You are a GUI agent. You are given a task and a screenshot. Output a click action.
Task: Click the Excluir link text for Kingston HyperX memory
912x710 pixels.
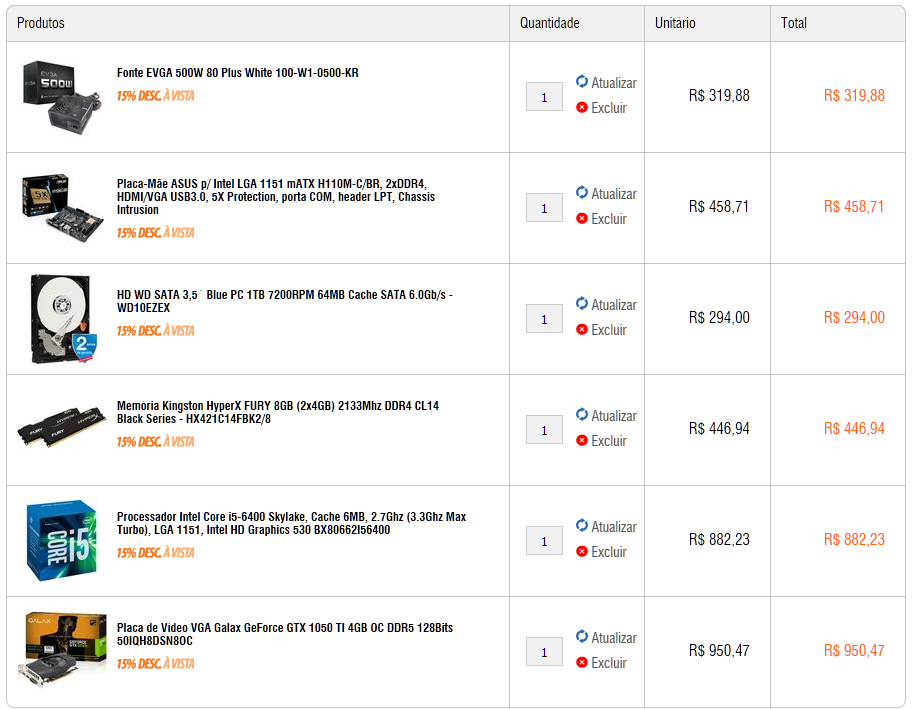click(x=609, y=441)
